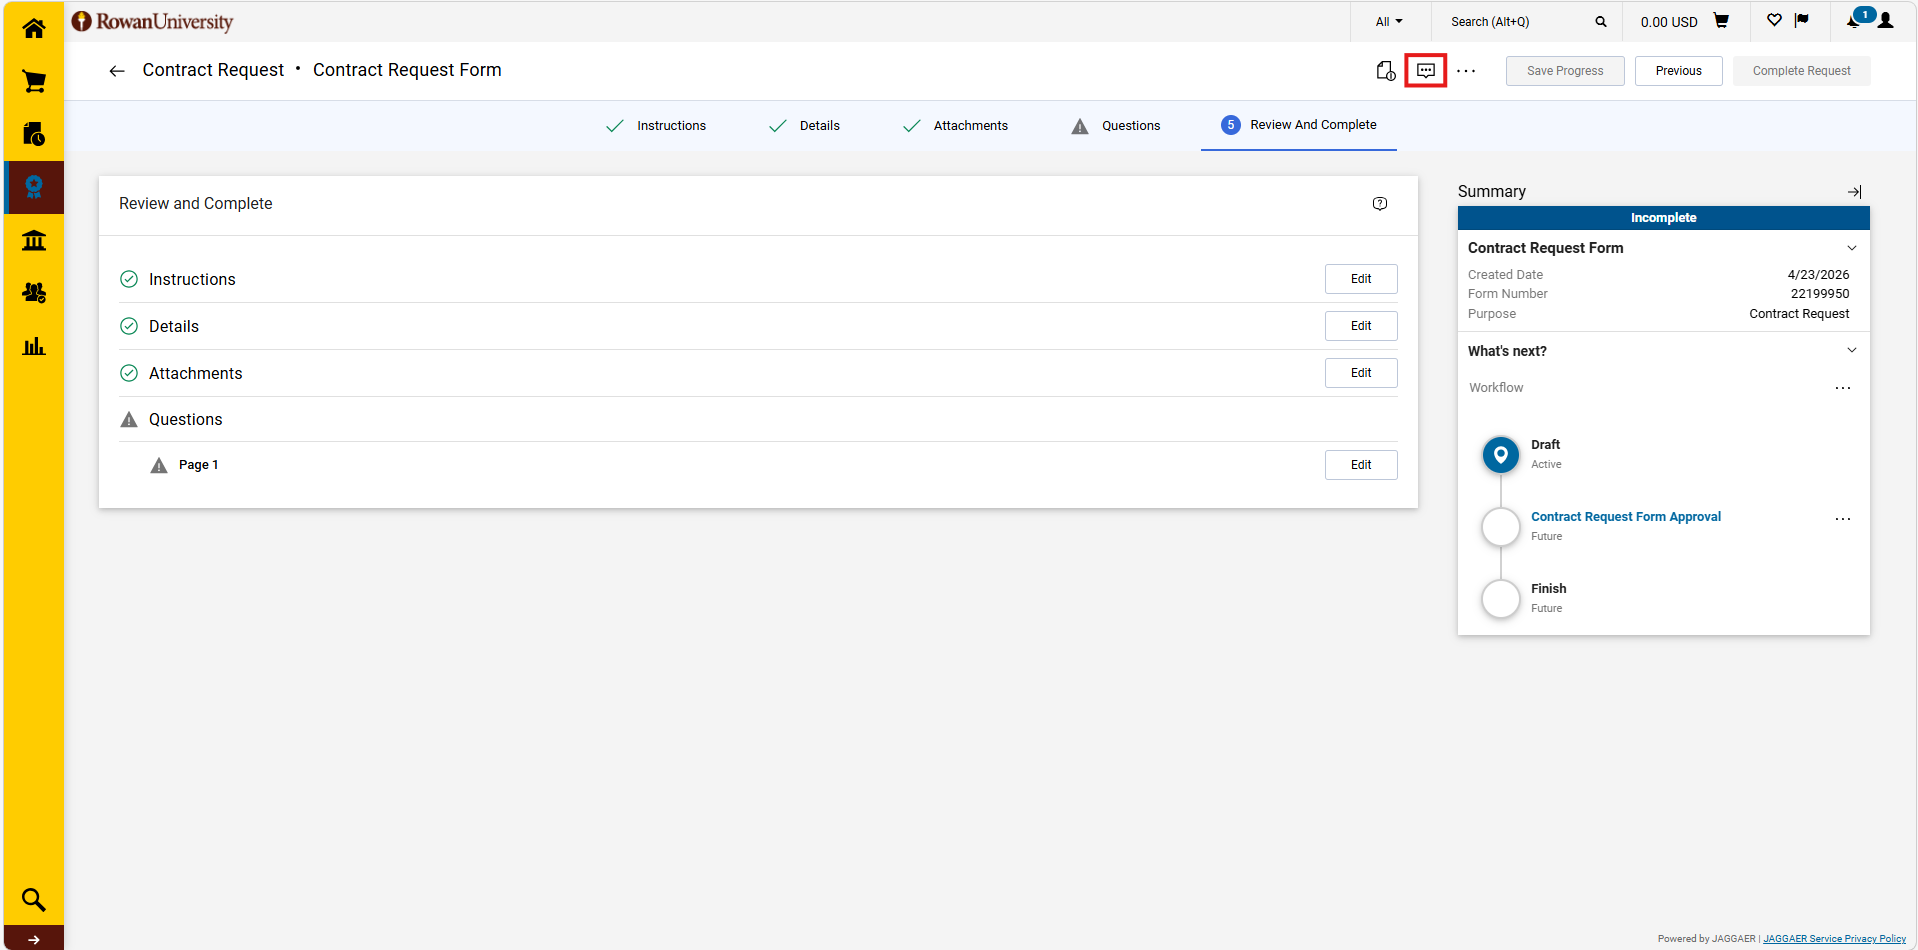1918x950 pixels.
Task: Edit the Details section
Action: click(1360, 326)
